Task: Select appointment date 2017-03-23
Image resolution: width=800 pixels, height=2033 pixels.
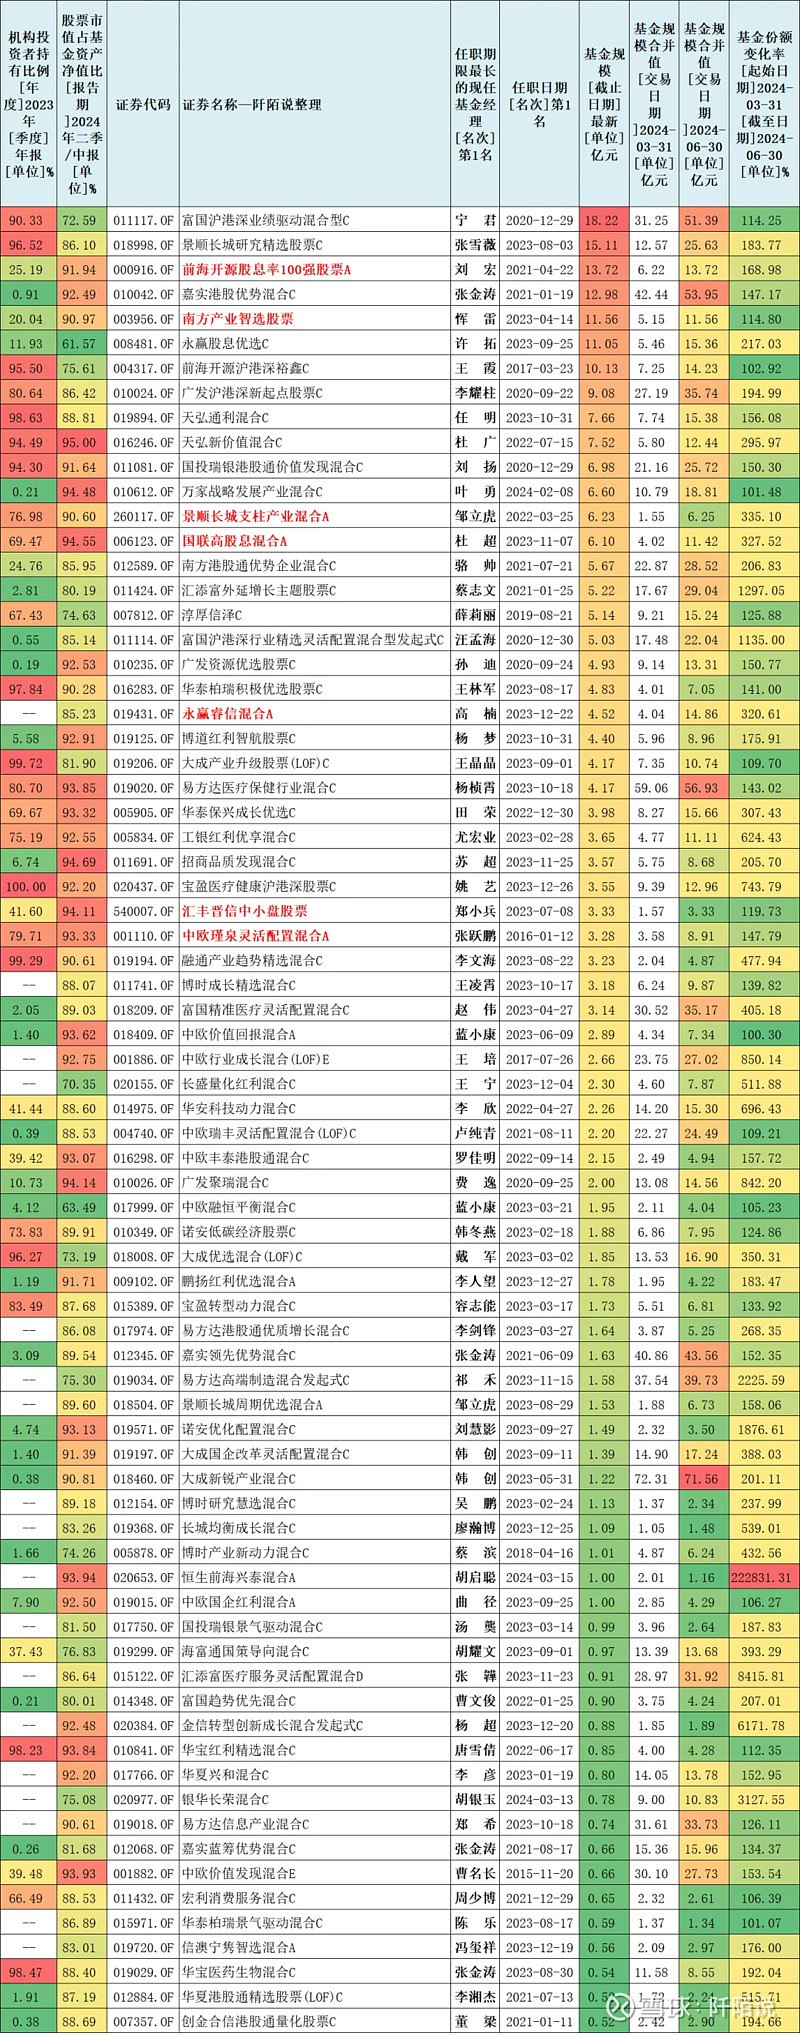Action: (x=540, y=368)
